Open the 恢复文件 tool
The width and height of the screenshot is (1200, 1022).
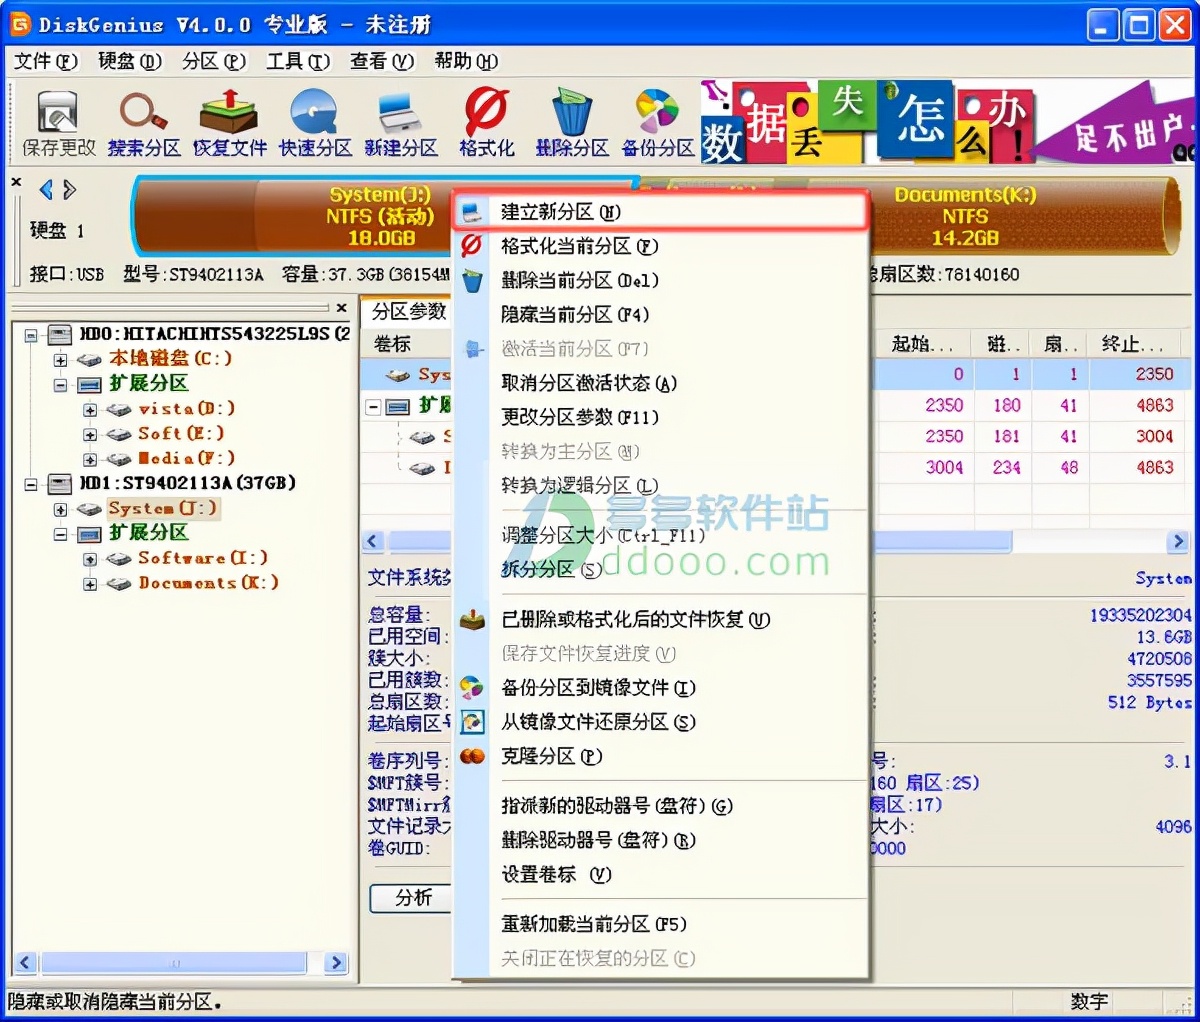[227, 120]
